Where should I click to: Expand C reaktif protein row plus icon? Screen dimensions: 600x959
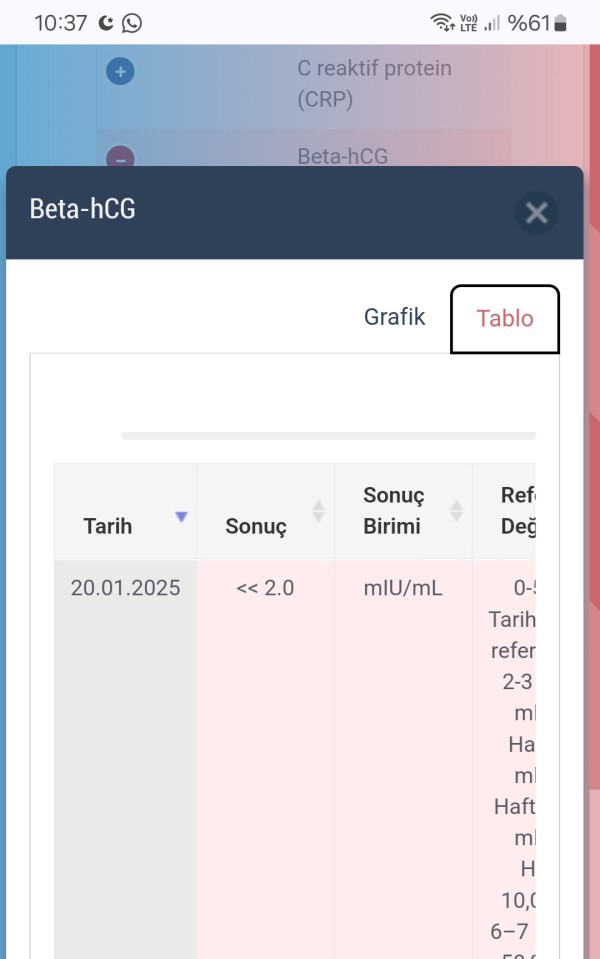point(120,72)
